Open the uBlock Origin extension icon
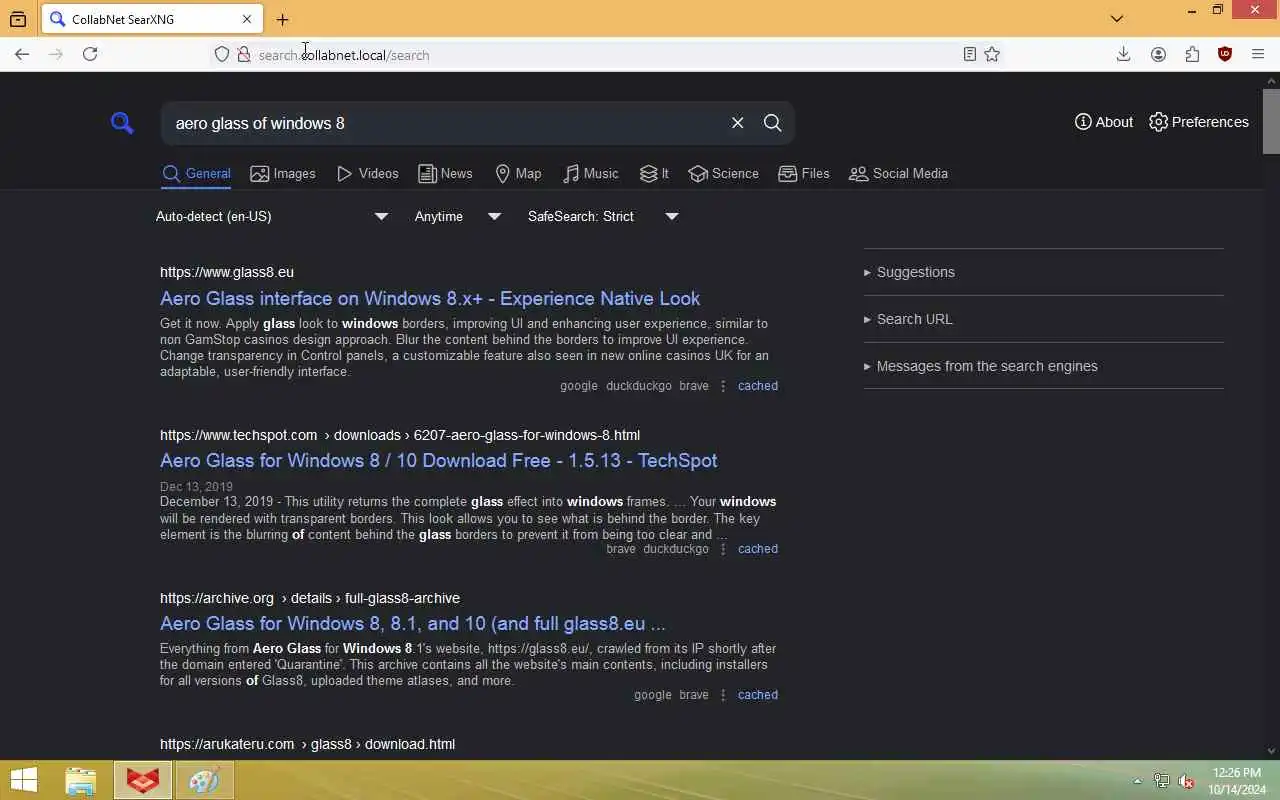This screenshot has height=800, width=1280. pyautogui.click(x=1225, y=55)
